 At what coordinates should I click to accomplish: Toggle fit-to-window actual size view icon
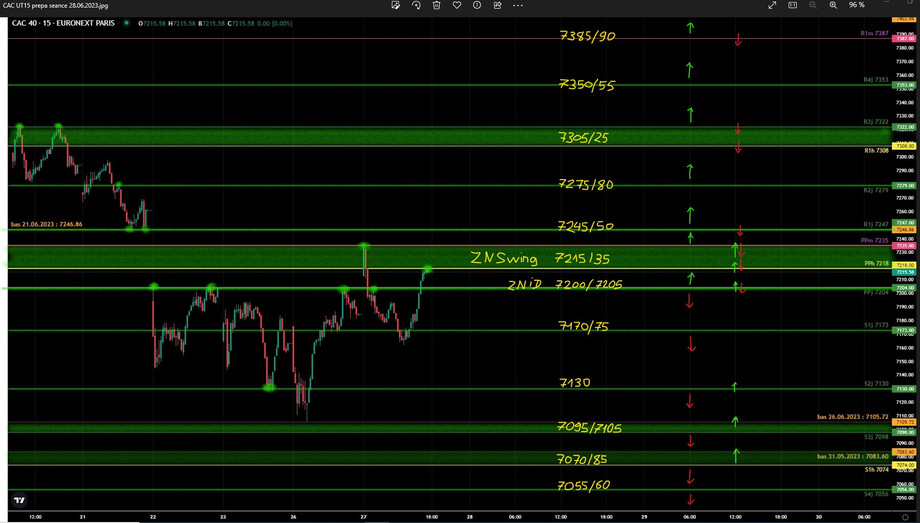pos(792,6)
